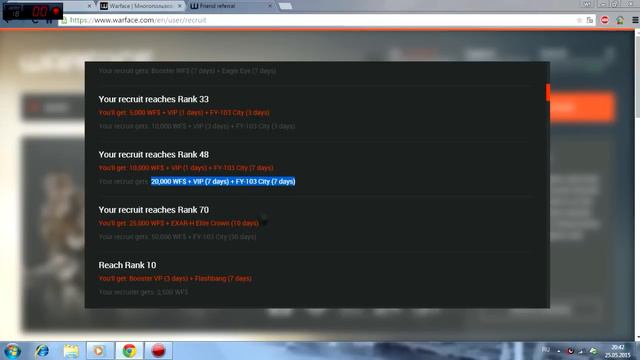Image resolution: width=640 pixels, height=360 pixels.
Task: Click the heading 'Your recruit reaches Rank 70'
Action: [x=153, y=210]
